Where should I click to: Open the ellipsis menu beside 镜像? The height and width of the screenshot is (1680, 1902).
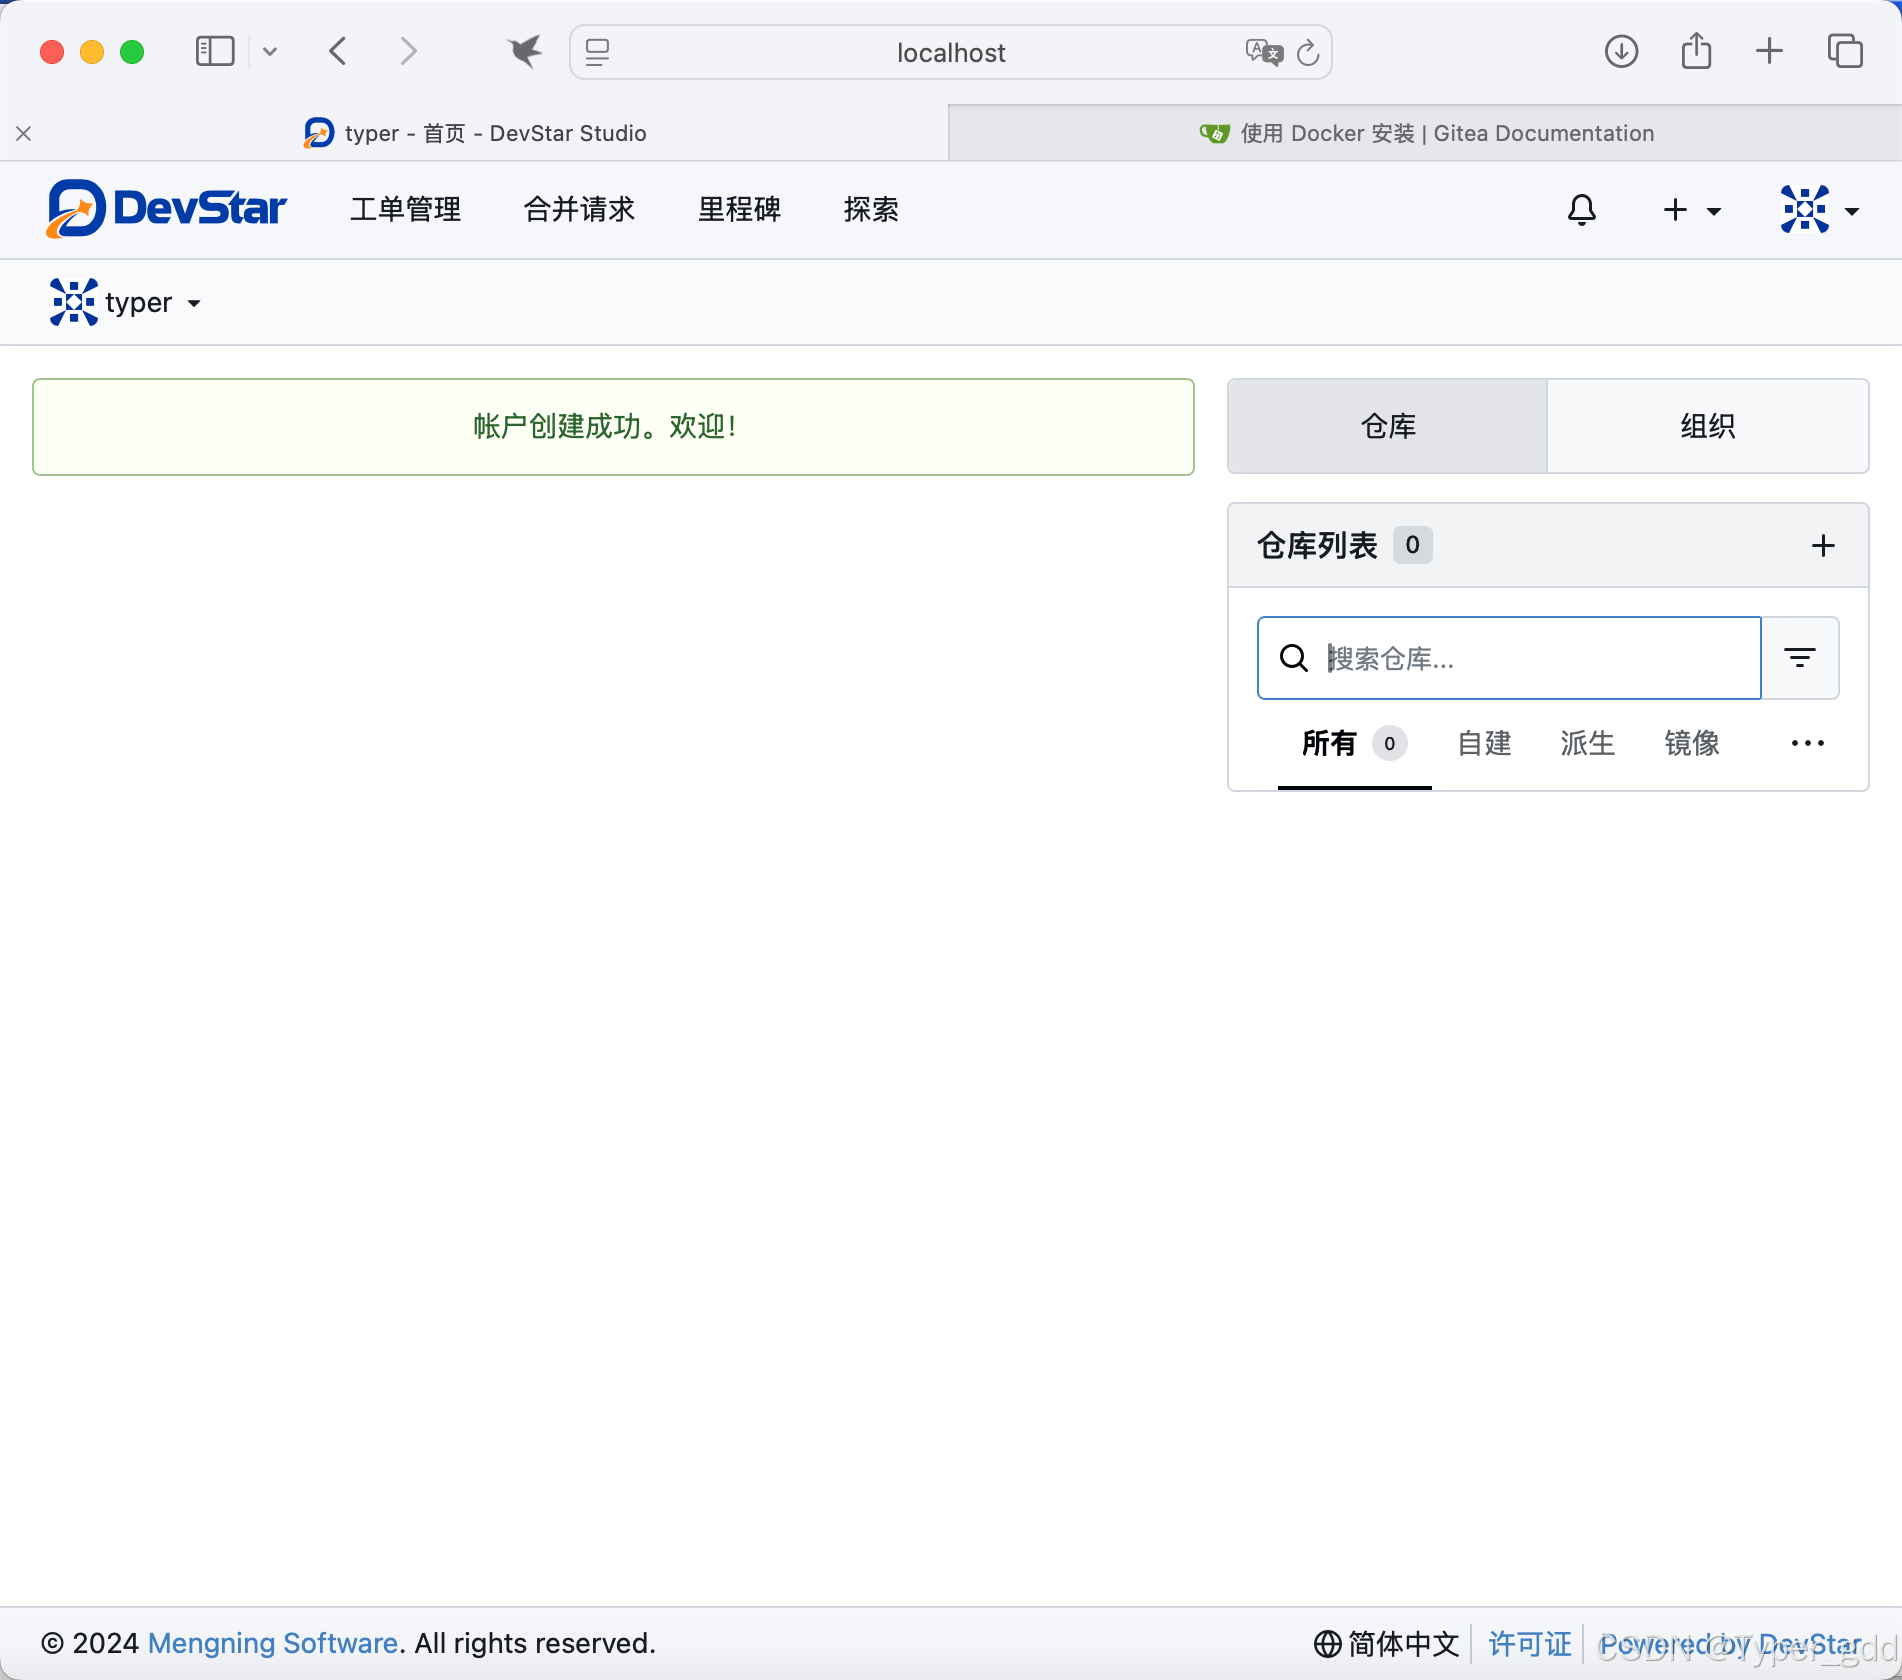(x=1807, y=743)
